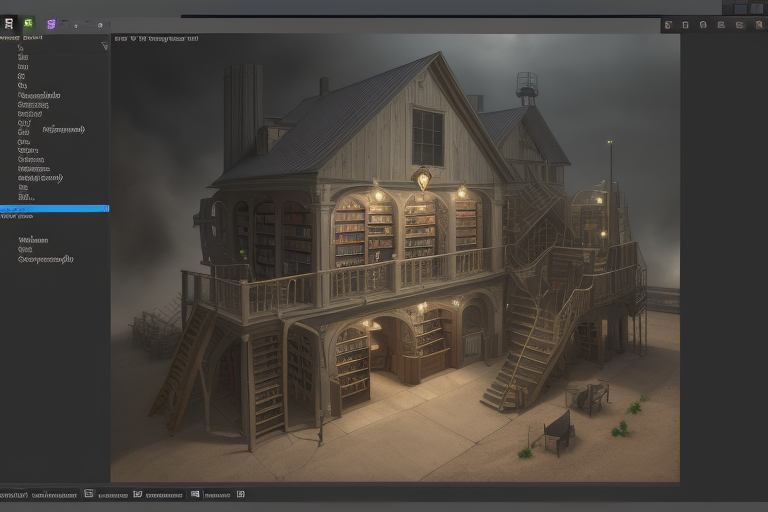
Task: Click the fourth icon in the top-right icon row
Action: click(x=720, y=25)
